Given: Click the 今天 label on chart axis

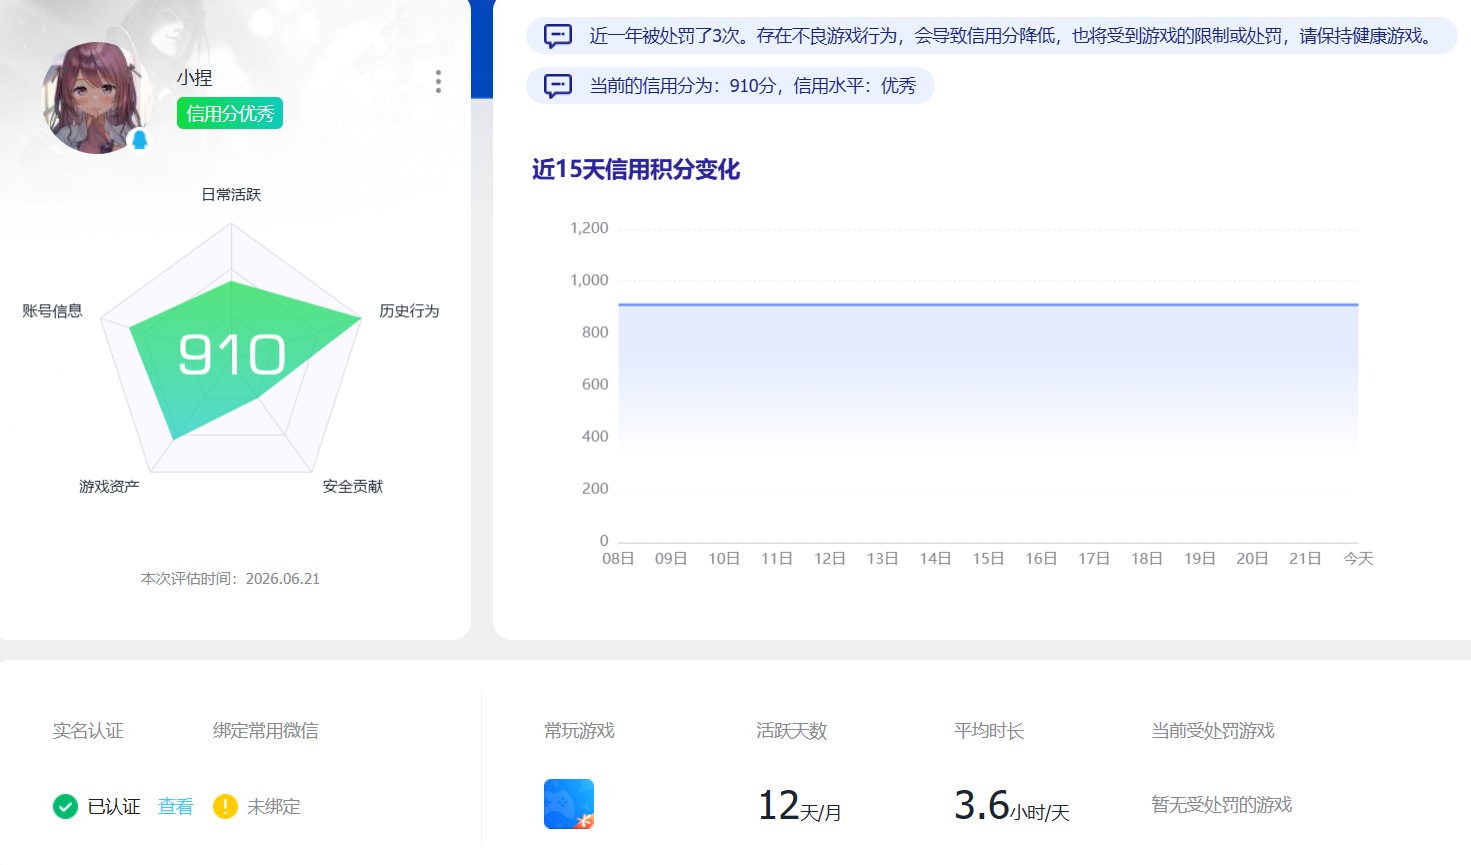Looking at the screenshot, I should (1358, 558).
